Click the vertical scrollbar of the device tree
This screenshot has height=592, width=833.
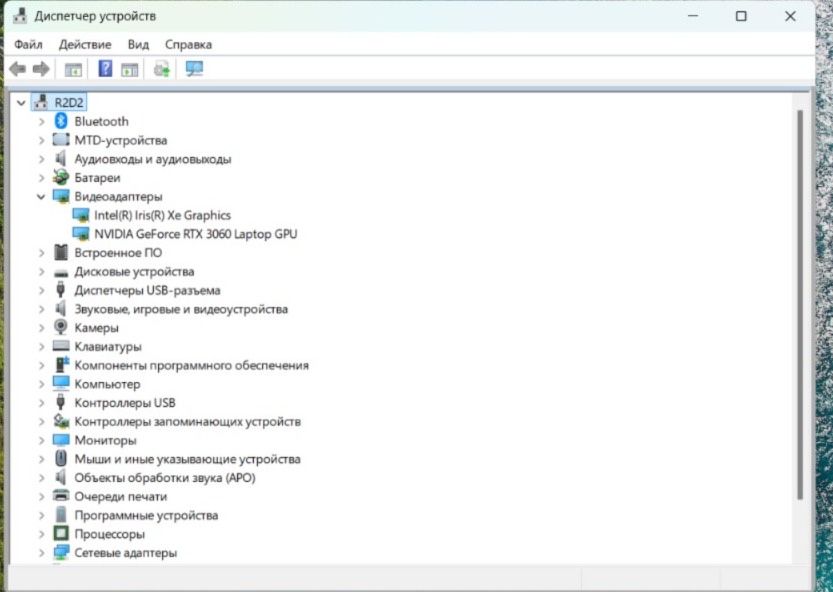click(x=800, y=305)
